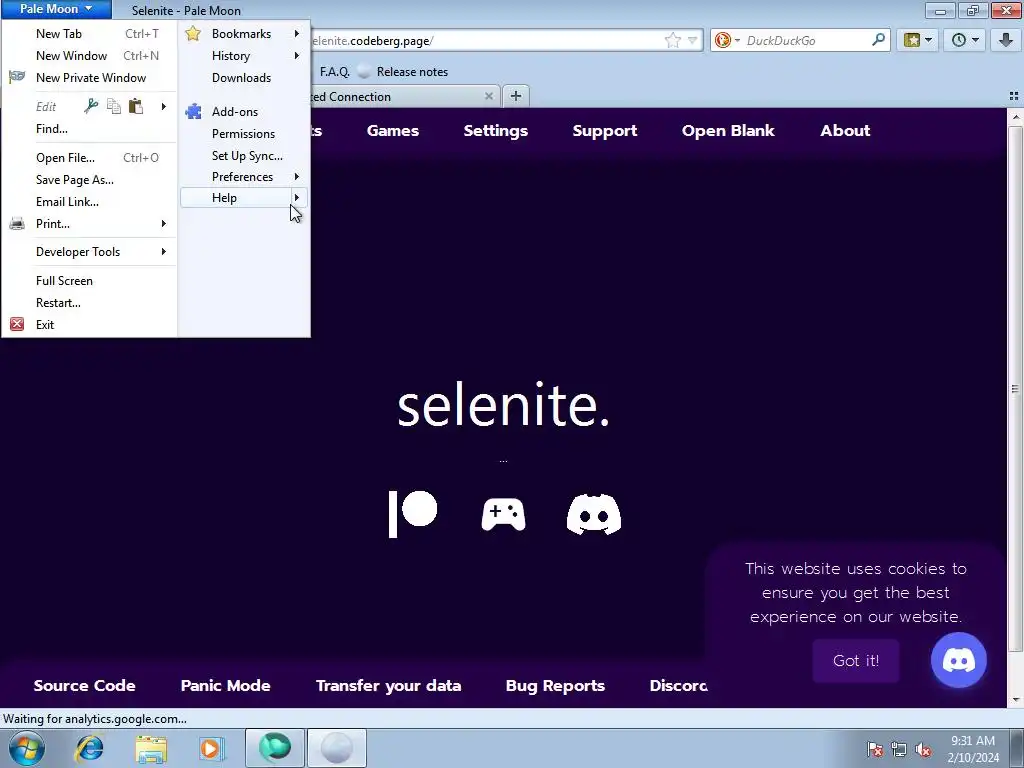This screenshot has width=1024, height=768.
Task: Select Save Page As...
Action: click(89, 180)
